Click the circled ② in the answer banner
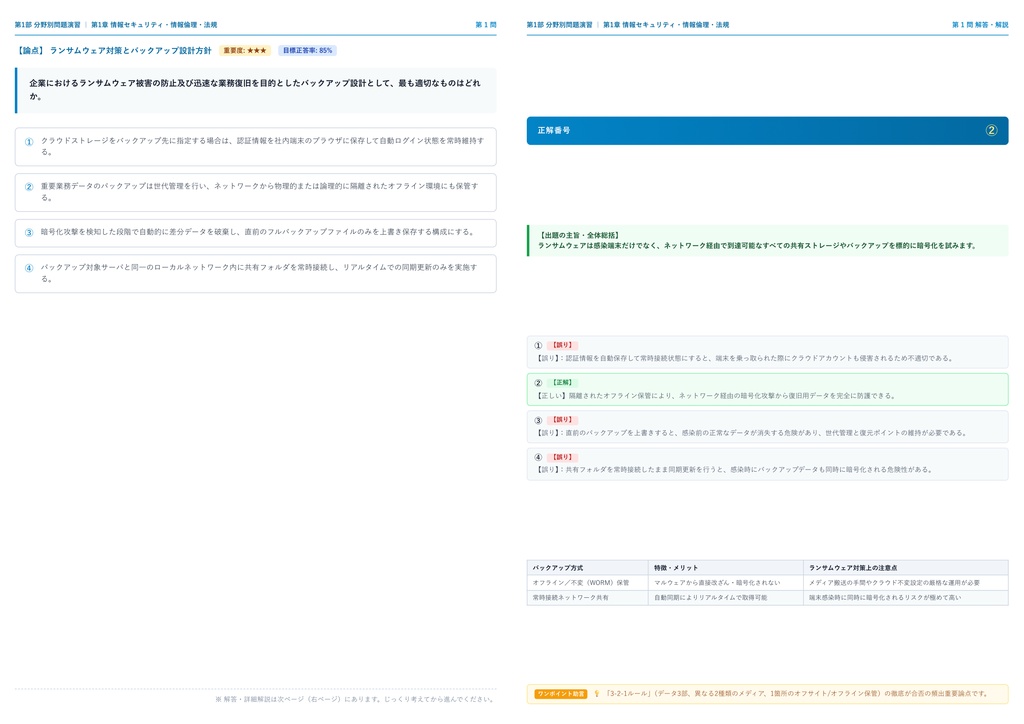Image resolution: width=1024 pixels, height=724 pixels. (x=991, y=131)
